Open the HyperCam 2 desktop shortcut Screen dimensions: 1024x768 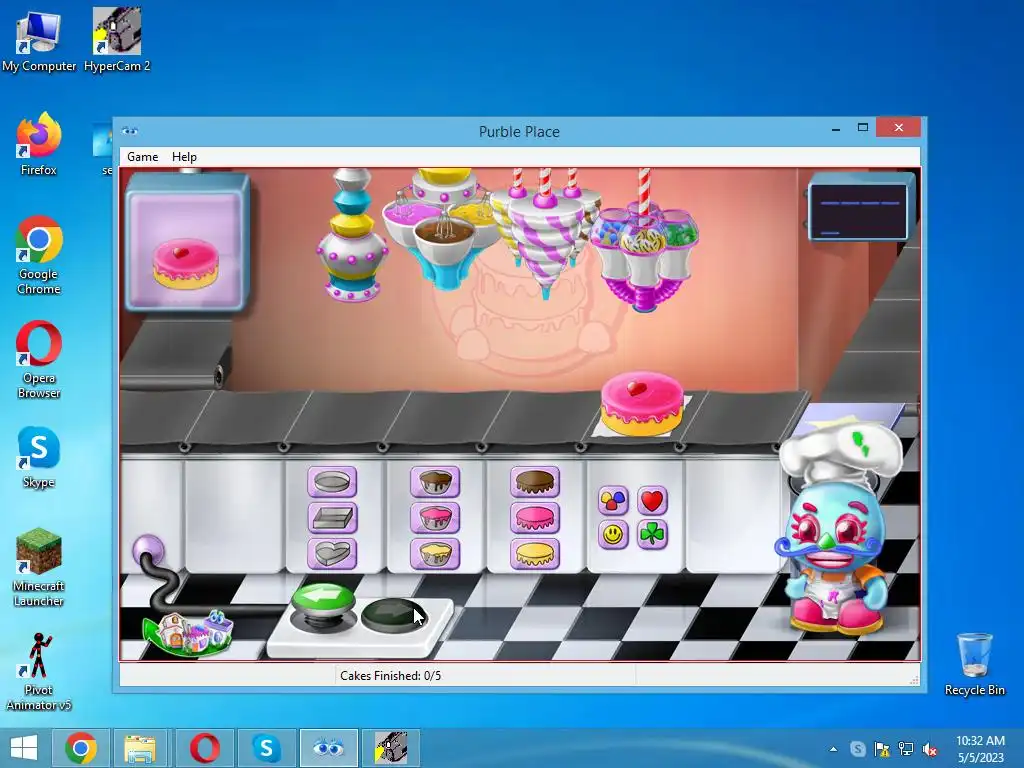point(117,40)
